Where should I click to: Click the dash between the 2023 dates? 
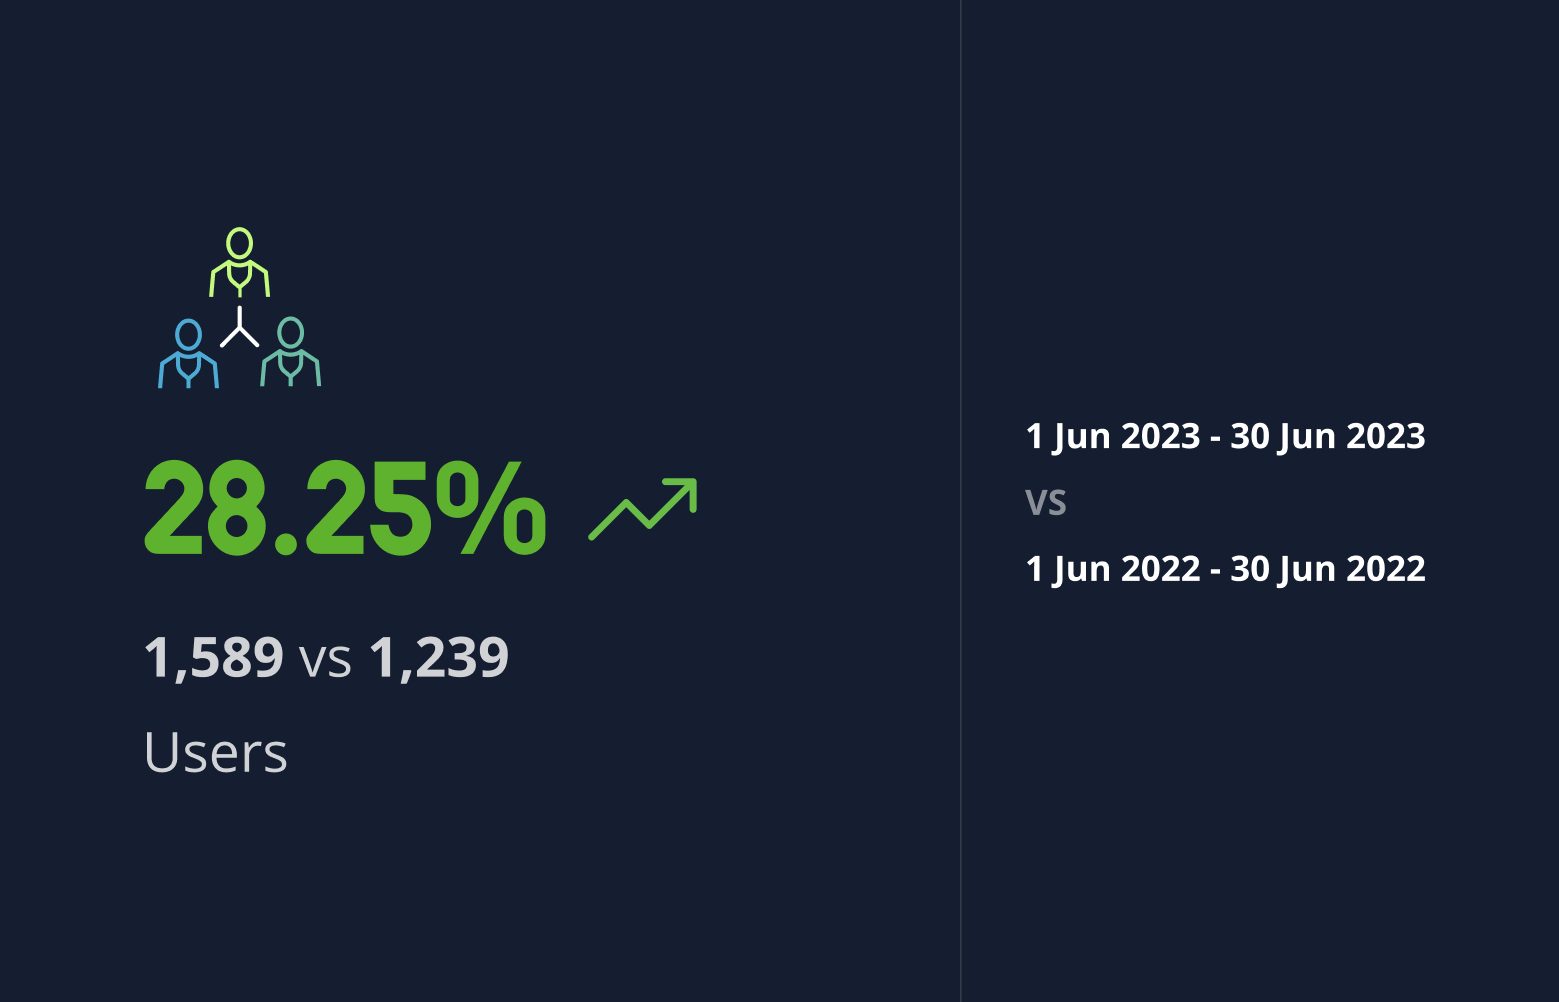point(1215,438)
